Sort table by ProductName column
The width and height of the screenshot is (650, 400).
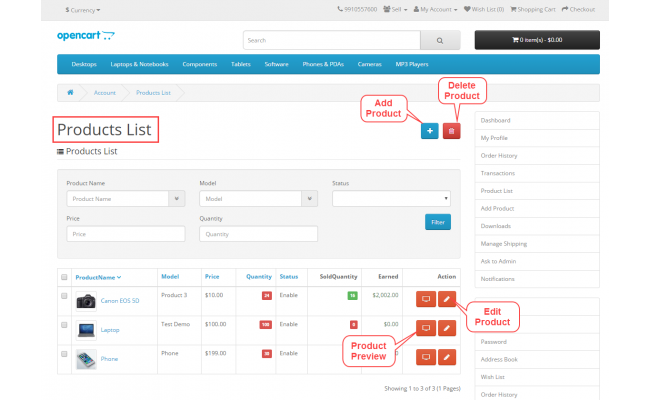coord(98,277)
